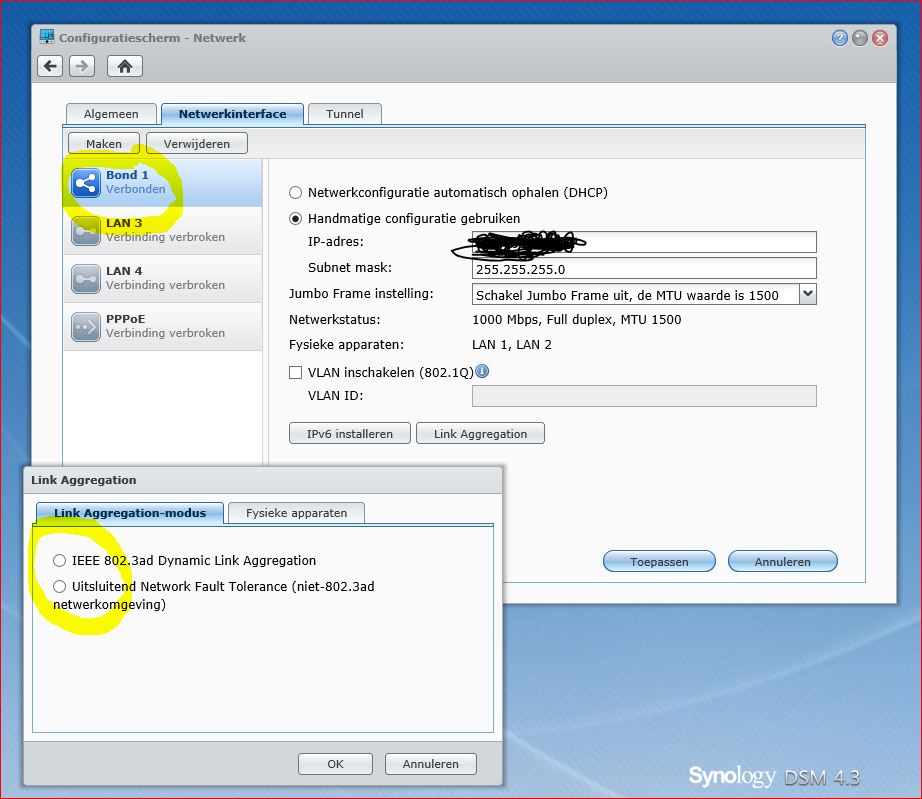Switch to the Fysieke apparaten tab
The image size is (922, 799).
[295, 512]
